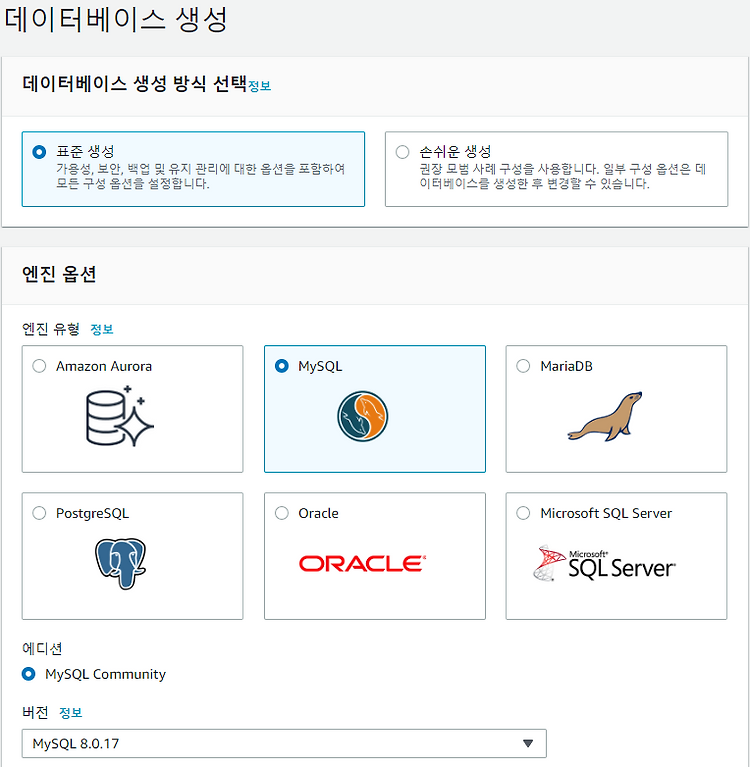Open the MySQL 8.0.17 version dropdown
Screen dimensions: 750x767
tap(284, 744)
